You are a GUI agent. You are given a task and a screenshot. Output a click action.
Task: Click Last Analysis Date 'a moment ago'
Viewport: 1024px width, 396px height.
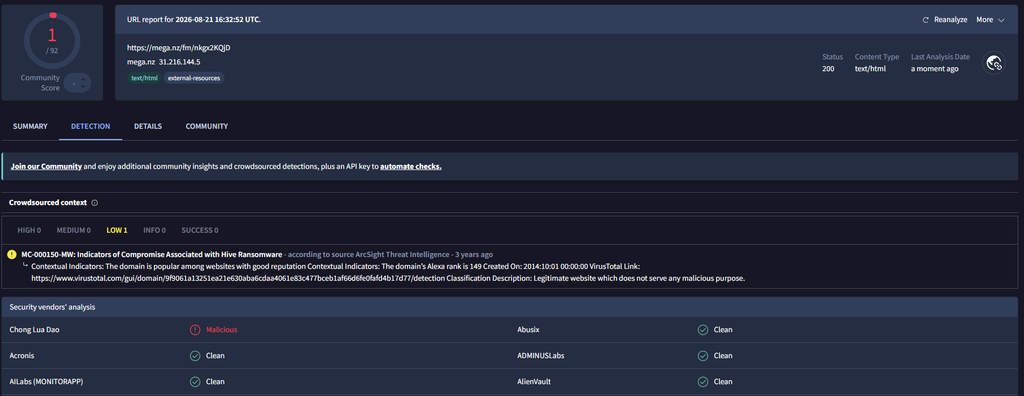click(x=935, y=69)
